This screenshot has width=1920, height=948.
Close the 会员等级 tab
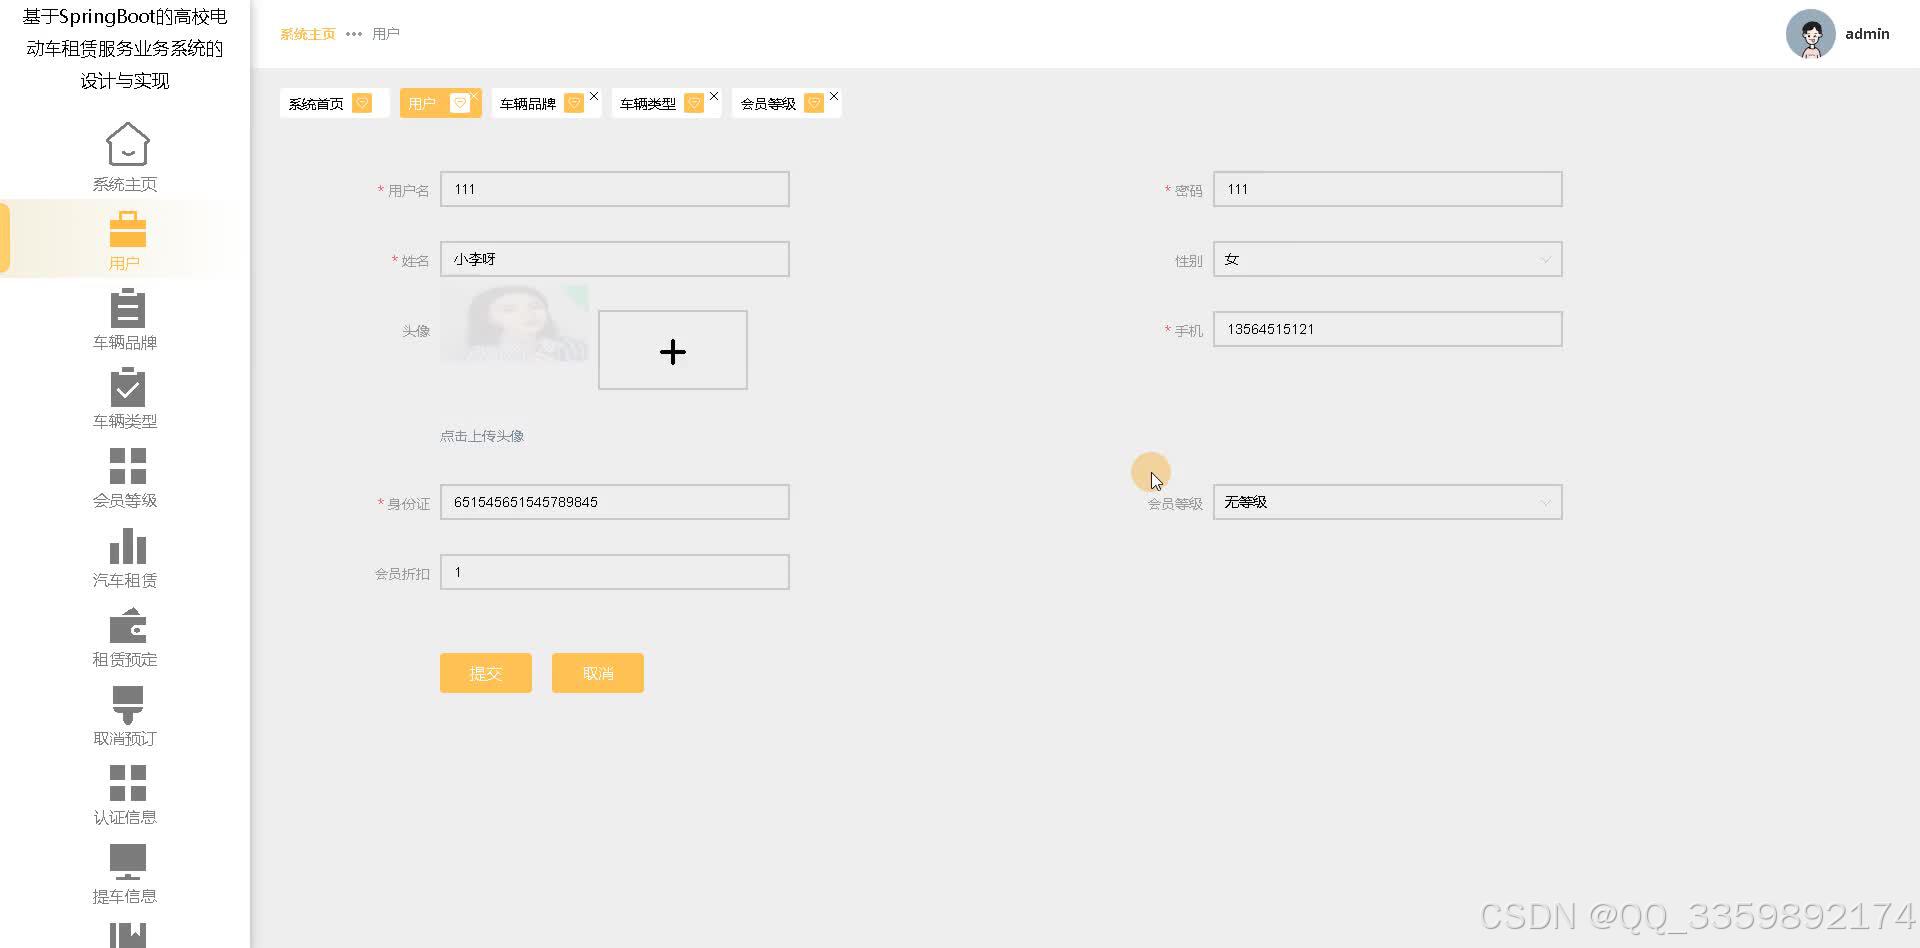click(x=834, y=96)
